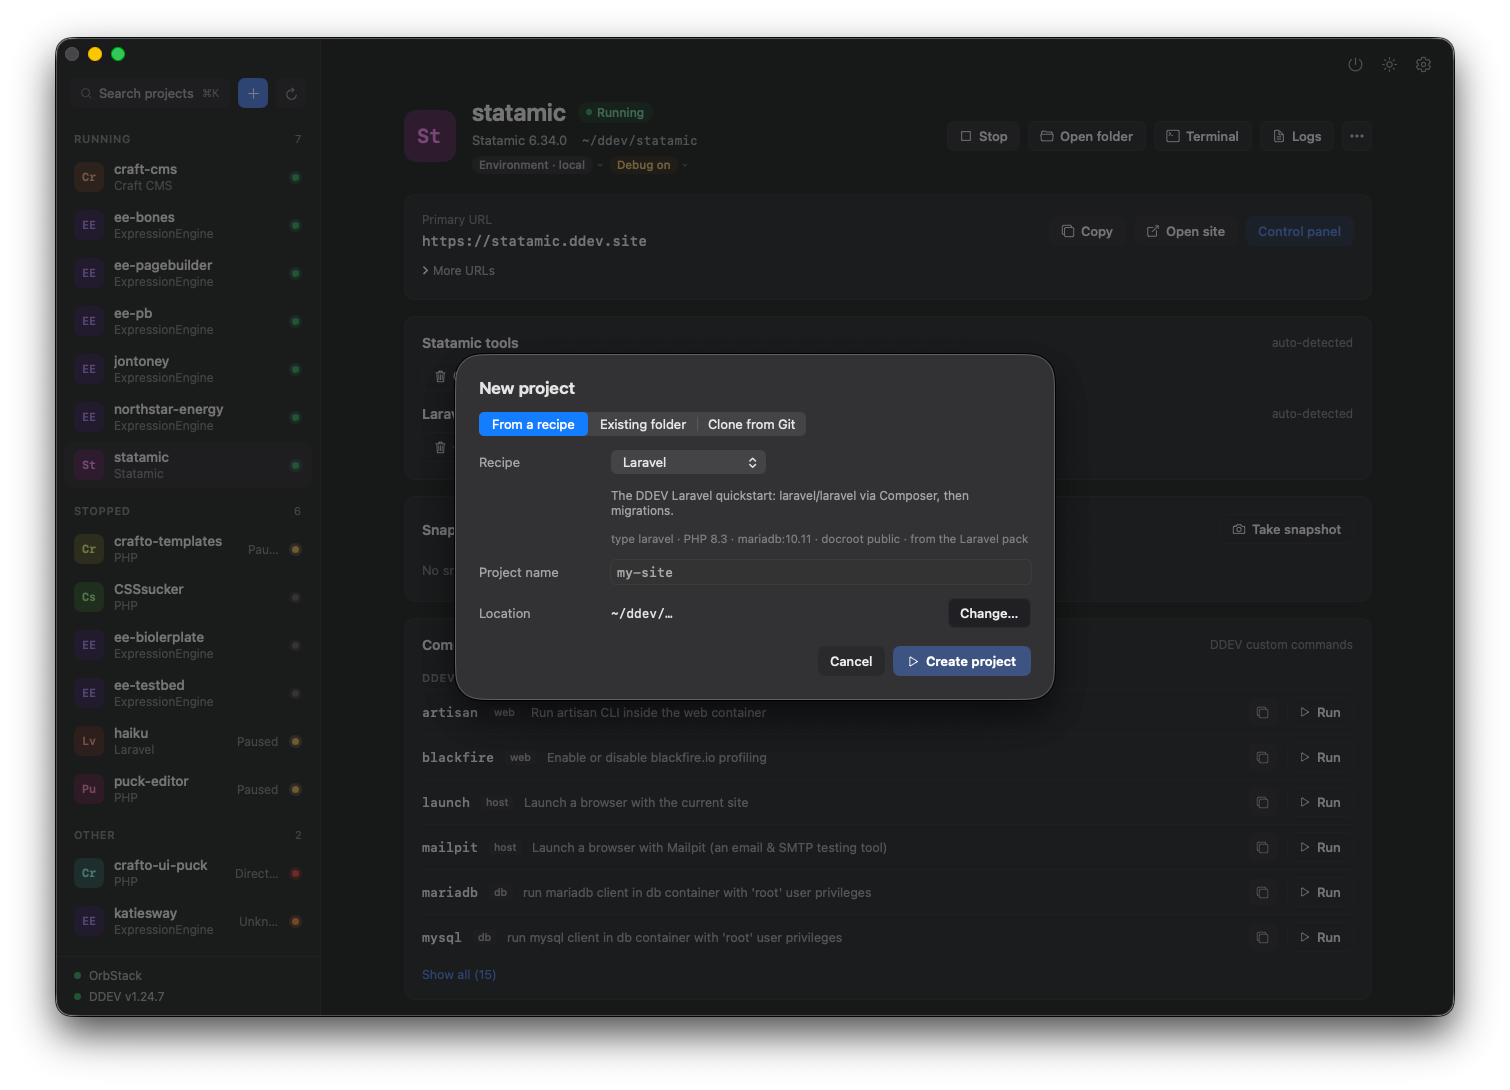Select the From a recipe tab
The image size is (1510, 1090).
tap(533, 424)
